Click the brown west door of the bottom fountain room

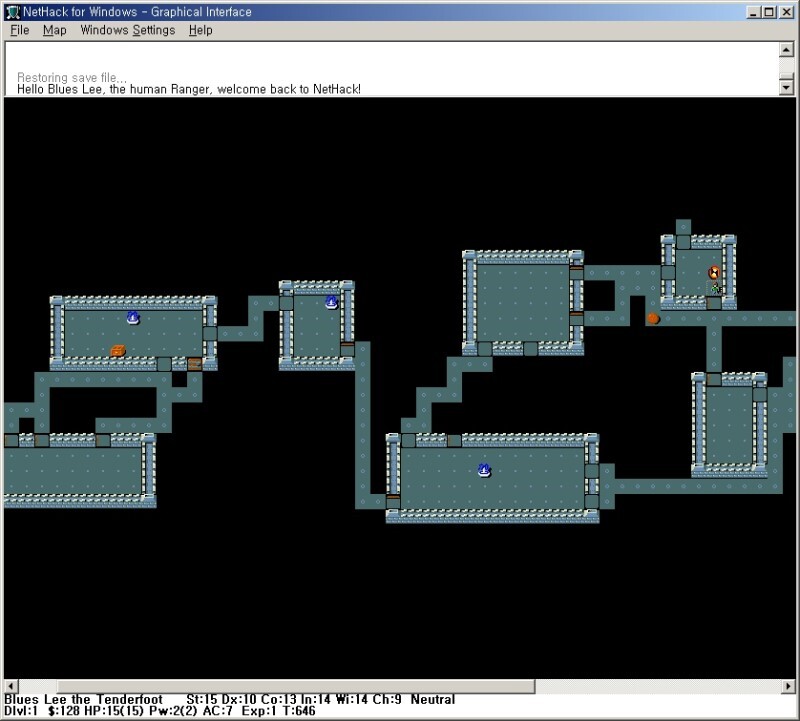(393, 502)
